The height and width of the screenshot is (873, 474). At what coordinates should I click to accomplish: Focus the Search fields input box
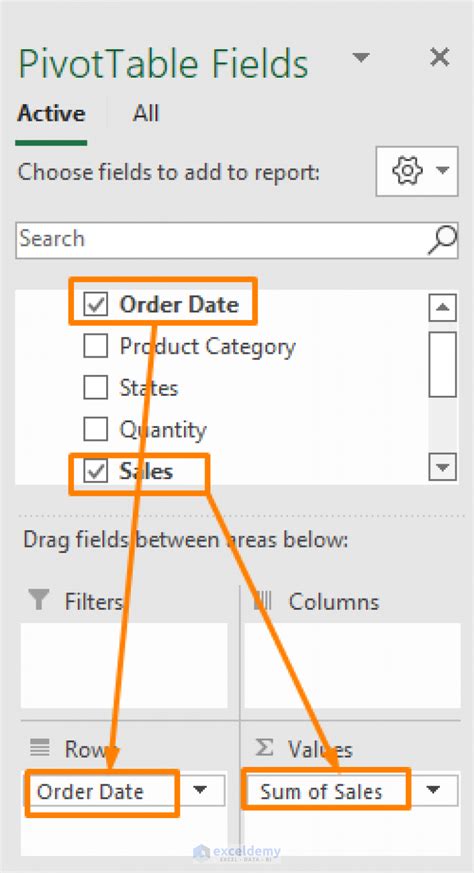pos(221,240)
